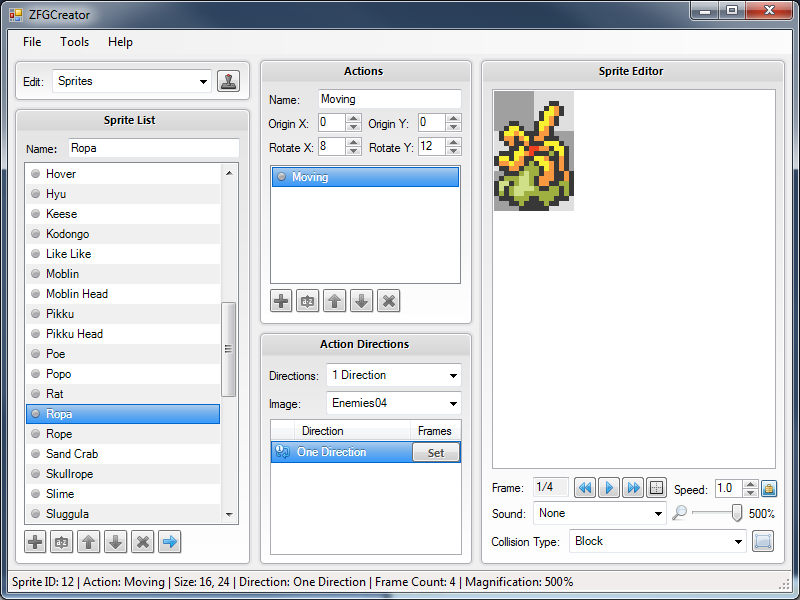Select Keese in the Sprite List
This screenshot has height=600, width=800.
tap(123, 214)
